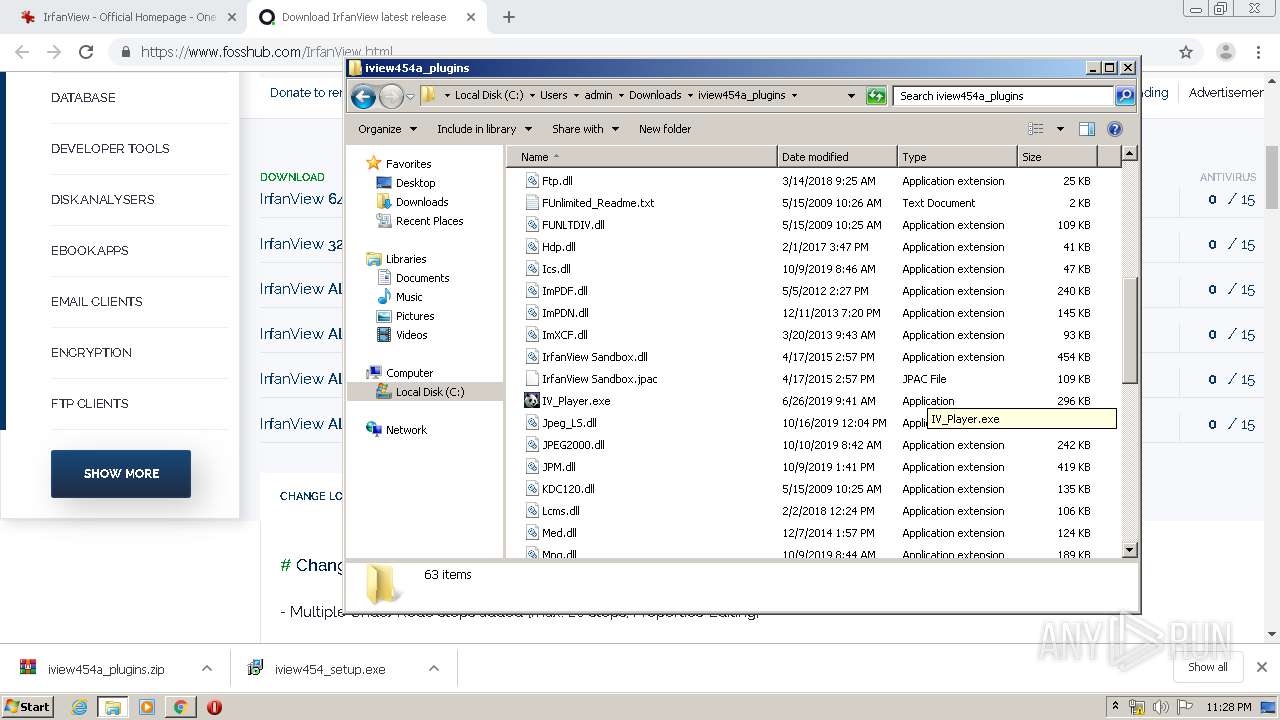
Task: Click Chrome profile avatar icon
Action: [x=1226, y=52]
